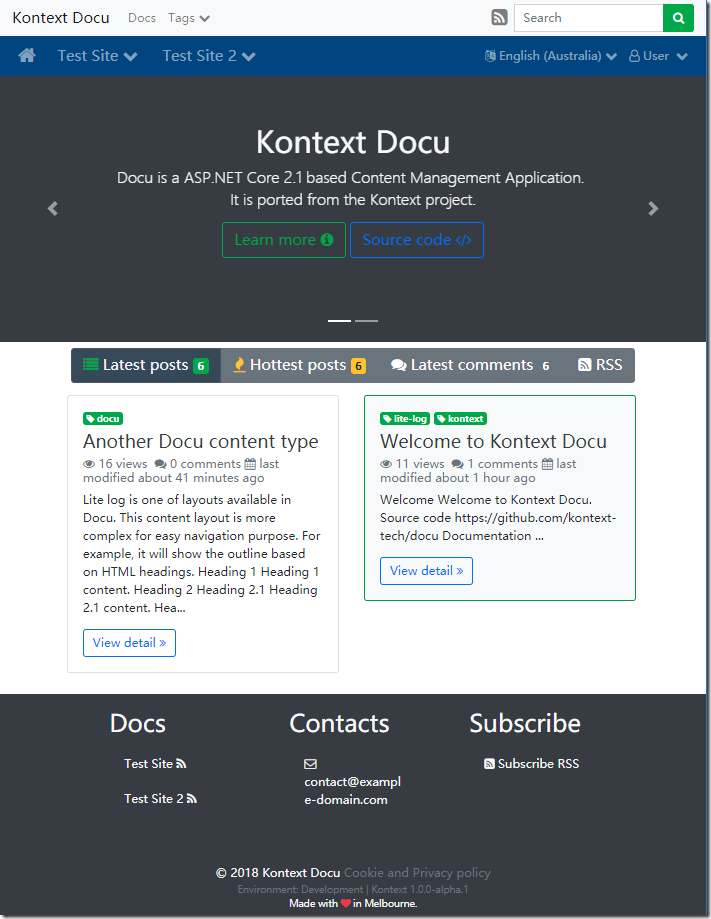Screen dimensions: 711x919
Task: Open the Cookie and Privacy policy link
Action: tap(417, 873)
